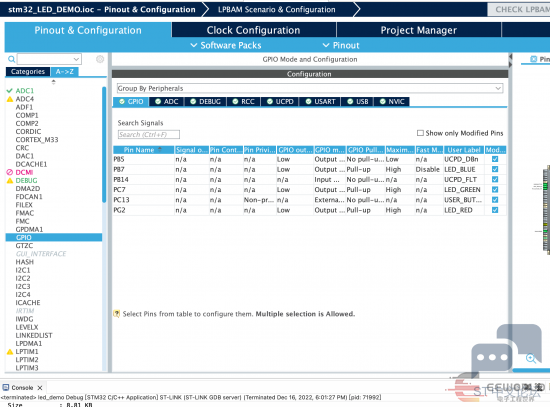The height and width of the screenshot is (407, 550).
Task: Sort by the User Label column header
Action: [464, 150]
